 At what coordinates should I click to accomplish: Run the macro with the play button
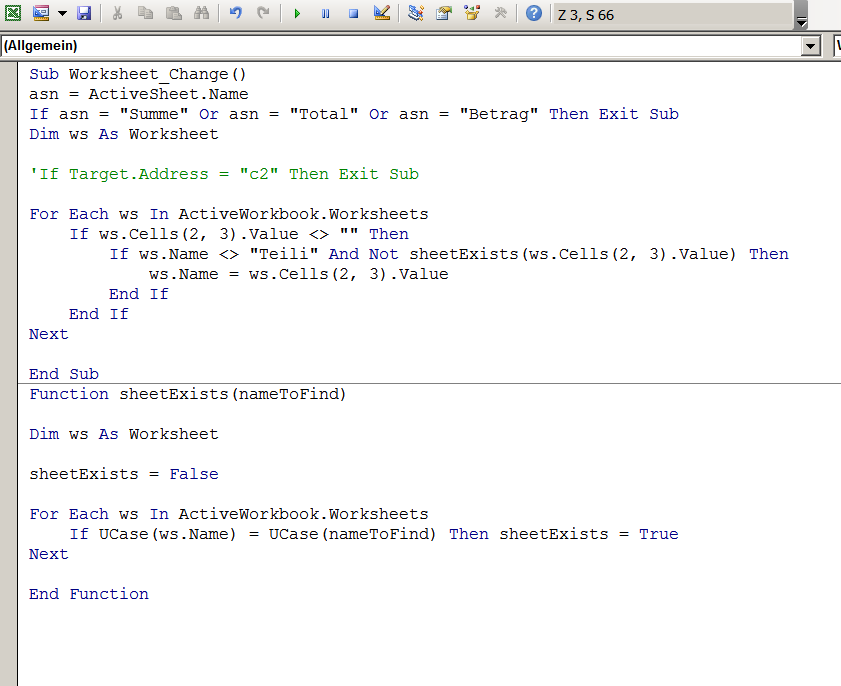click(297, 13)
